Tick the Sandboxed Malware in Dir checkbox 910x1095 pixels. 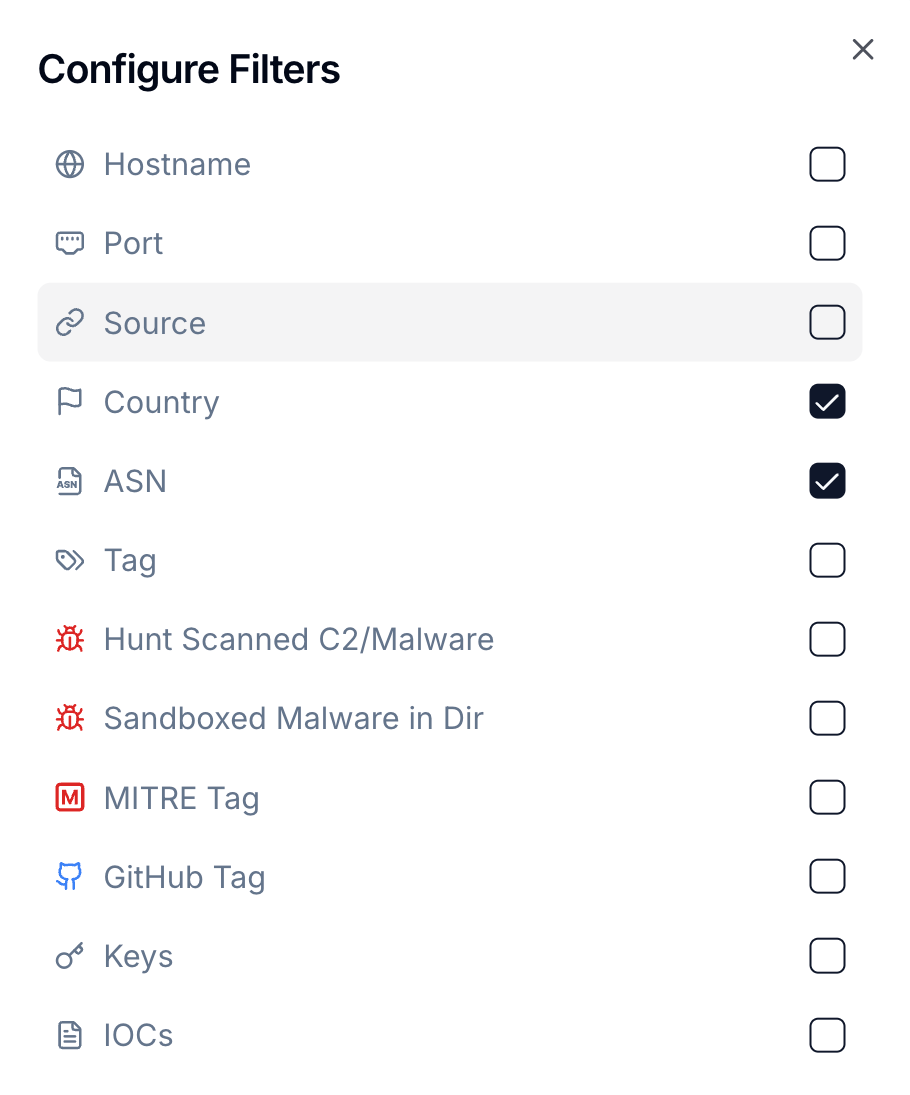(827, 718)
